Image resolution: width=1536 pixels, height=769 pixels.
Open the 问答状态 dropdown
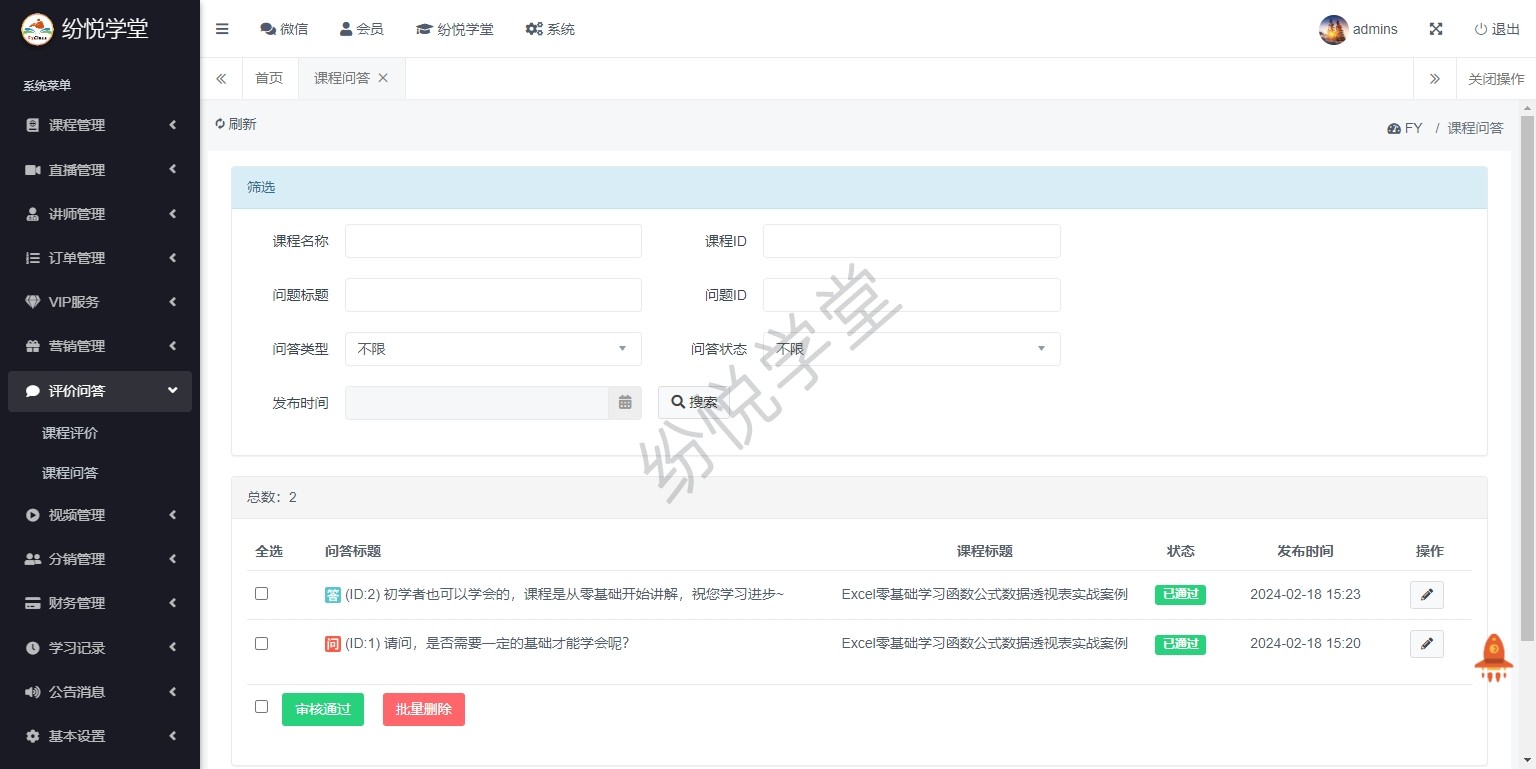point(911,349)
